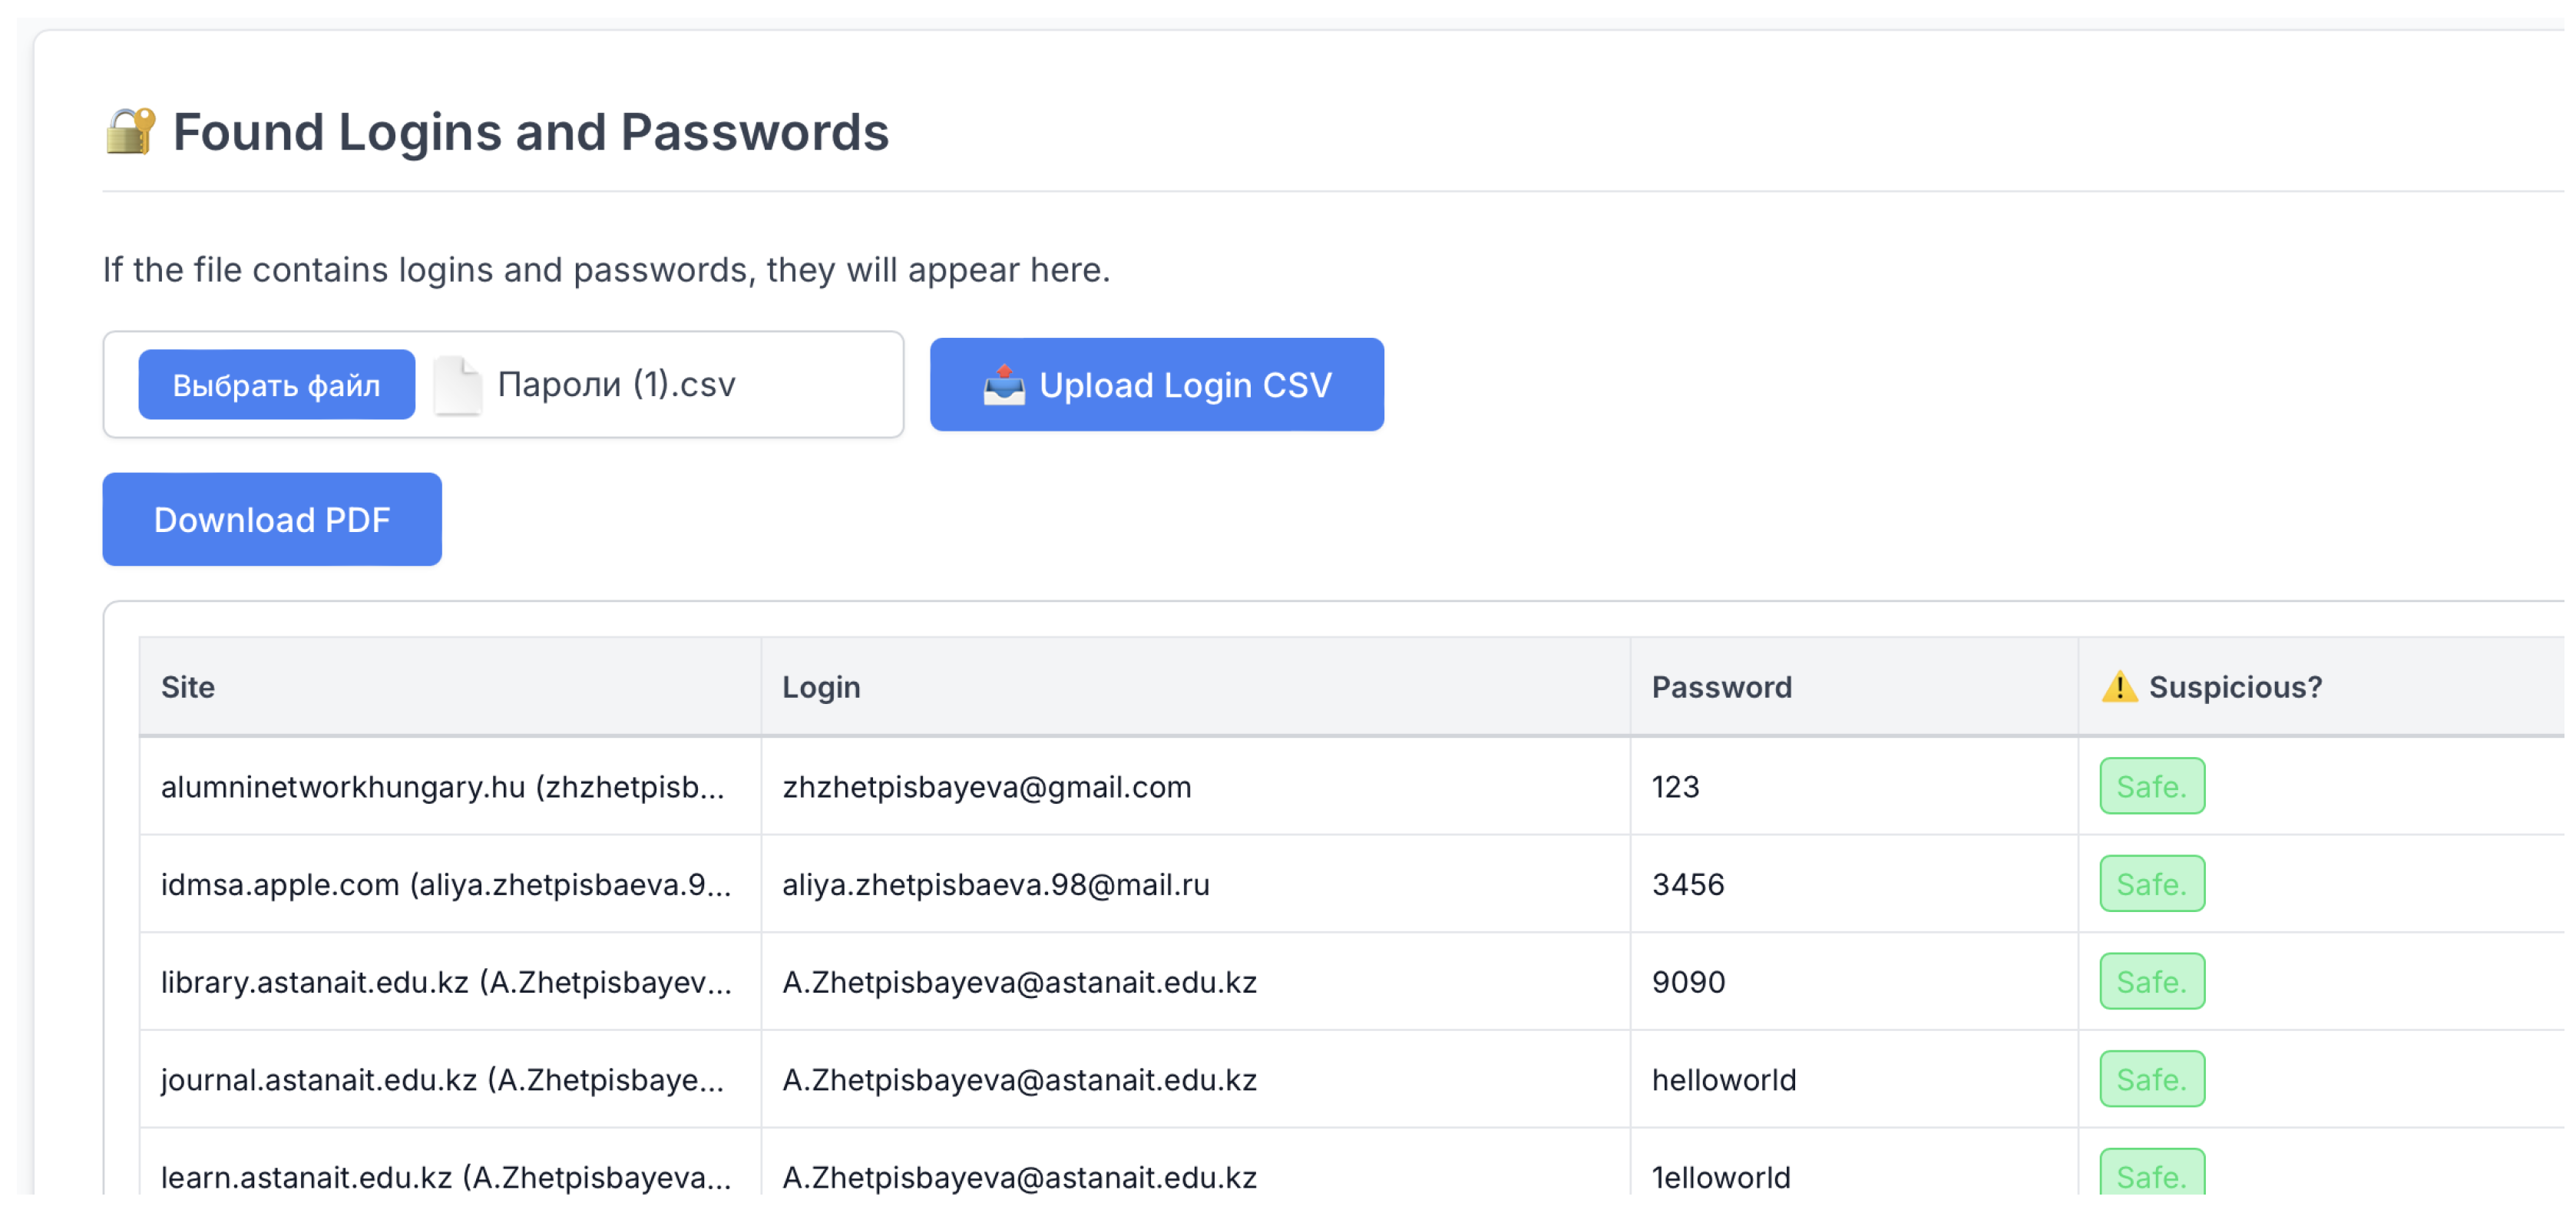Toggle the Safe badge for idmsa.apple.com
Image resolution: width=2576 pixels, height=1213 pixels.
point(2152,884)
